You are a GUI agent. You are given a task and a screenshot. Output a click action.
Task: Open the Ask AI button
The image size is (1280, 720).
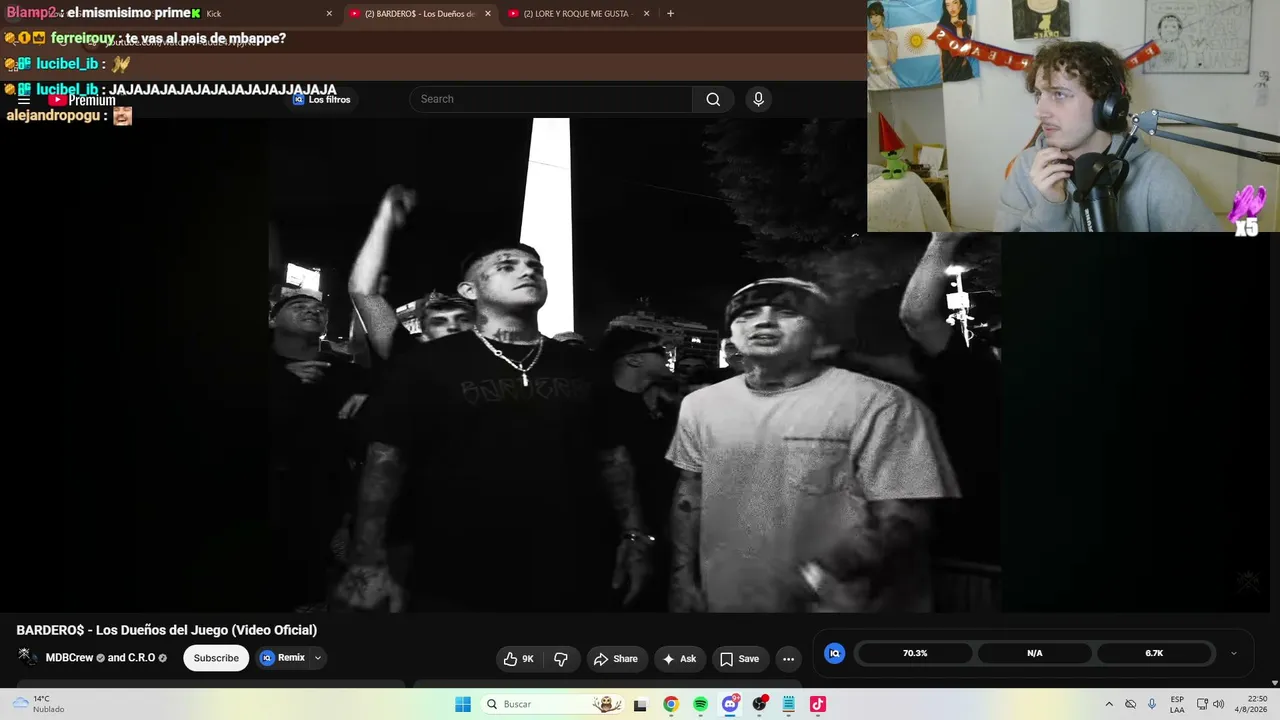click(x=679, y=659)
